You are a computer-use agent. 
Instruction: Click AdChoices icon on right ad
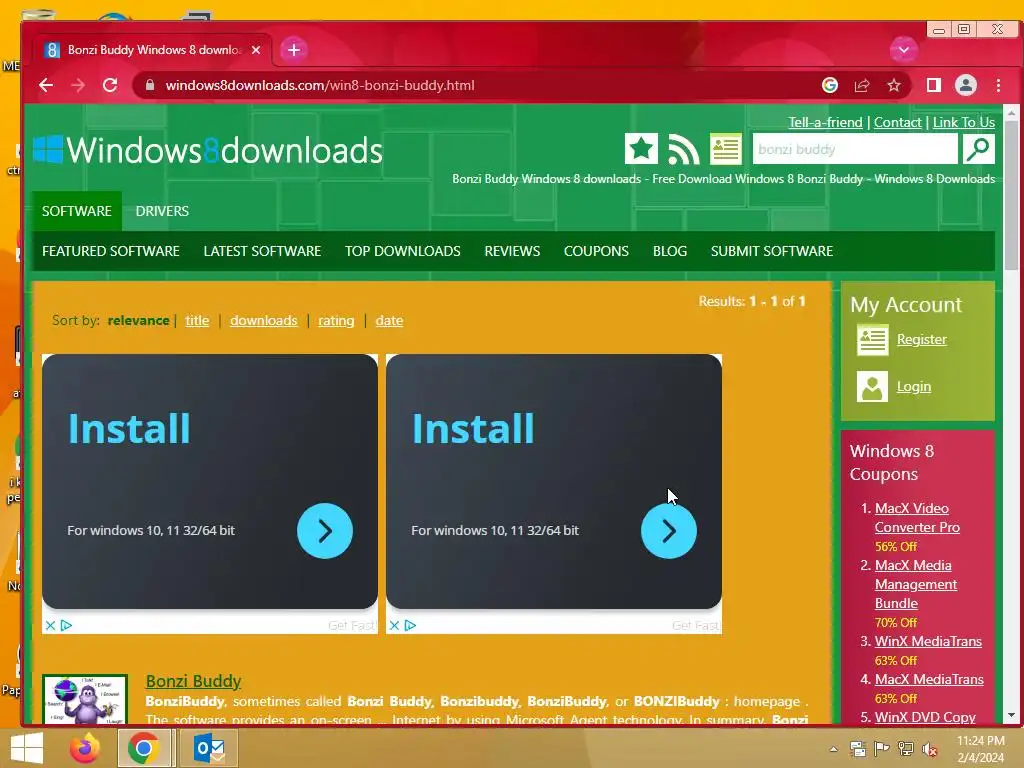click(x=410, y=626)
